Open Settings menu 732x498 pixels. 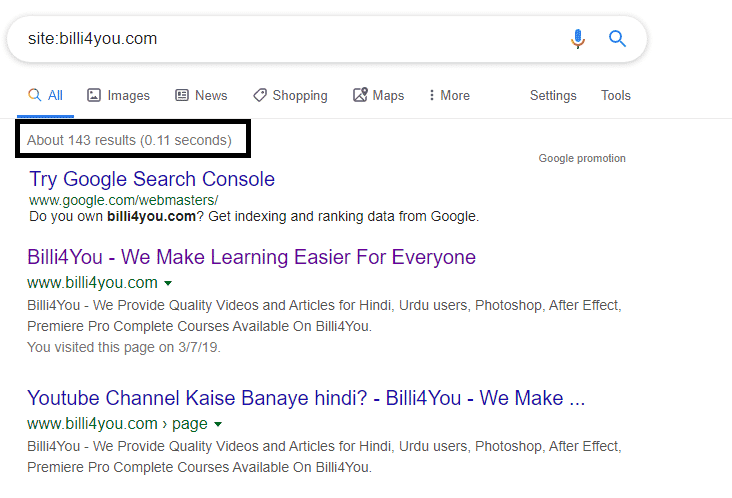coord(553,96)
